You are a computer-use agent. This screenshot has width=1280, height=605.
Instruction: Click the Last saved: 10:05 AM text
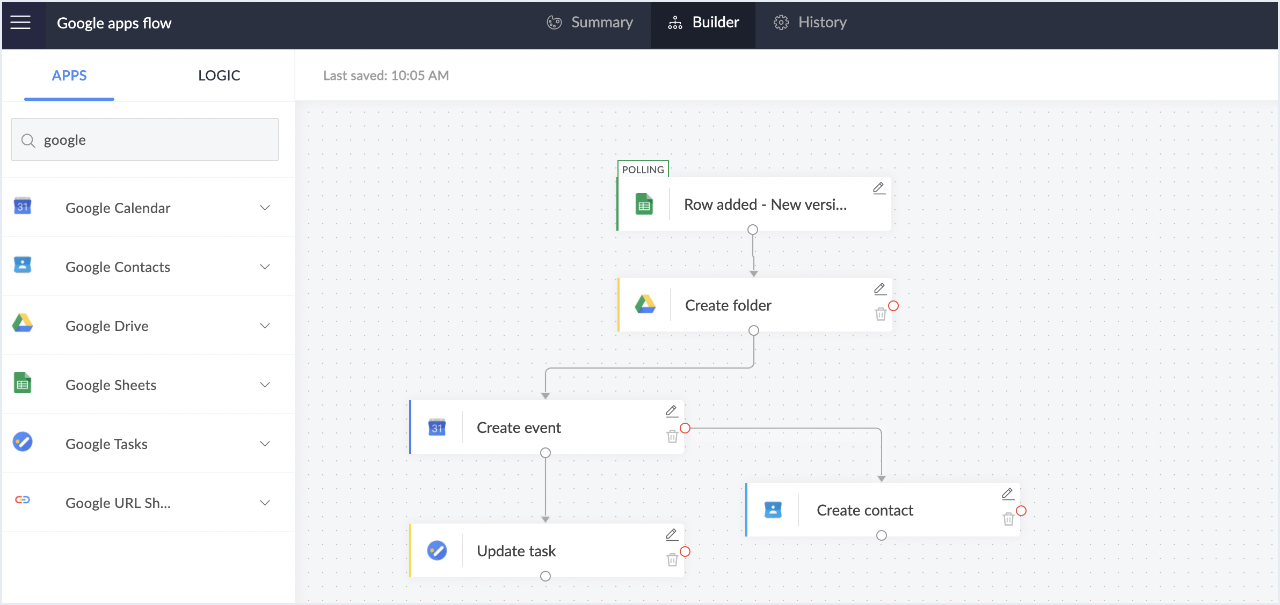386,75
